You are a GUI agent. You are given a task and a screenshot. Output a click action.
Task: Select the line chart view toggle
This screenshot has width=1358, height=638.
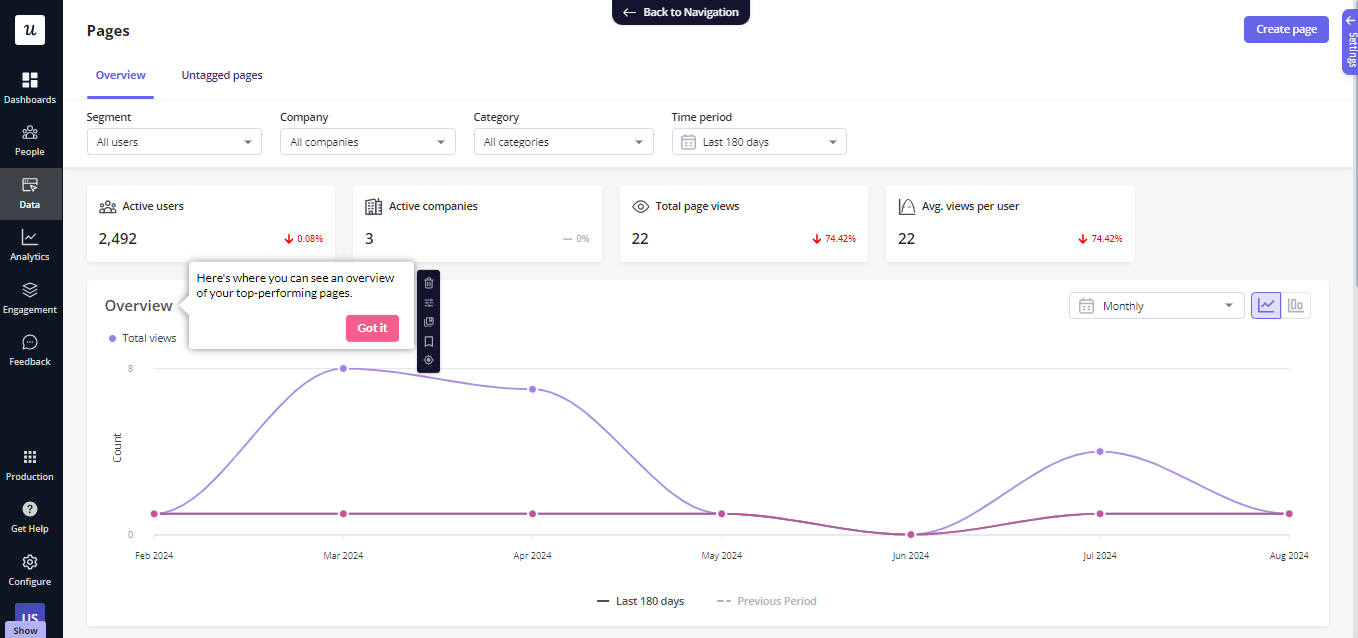tap(1266, 306)
